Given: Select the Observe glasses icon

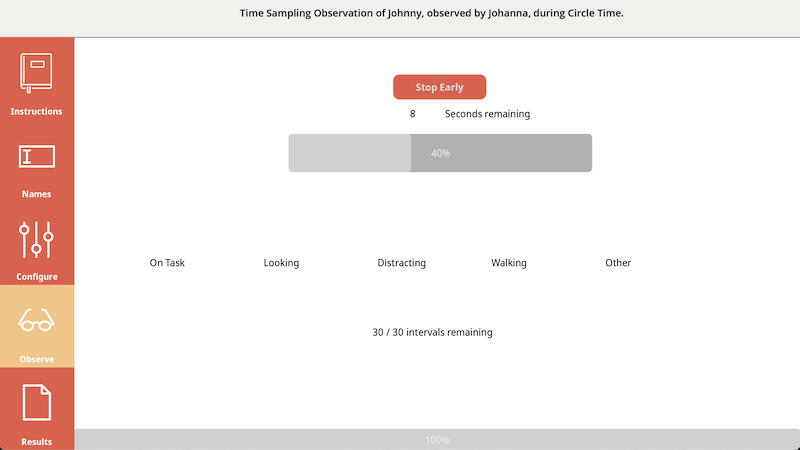Looking at the screenshot, I should pos(37,321).
